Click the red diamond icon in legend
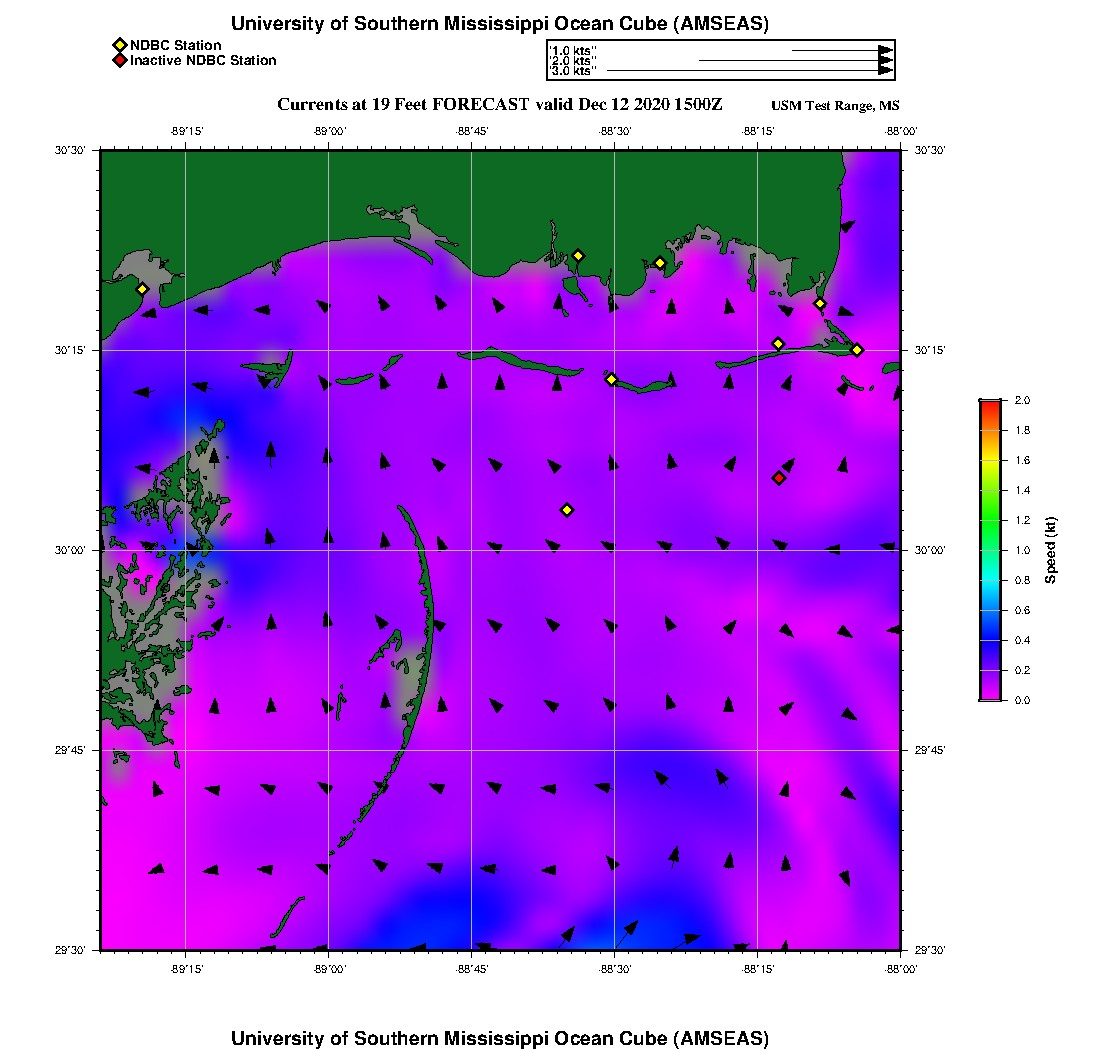Viewport: 1100px width, 1050px height. [x=119, y=61]
